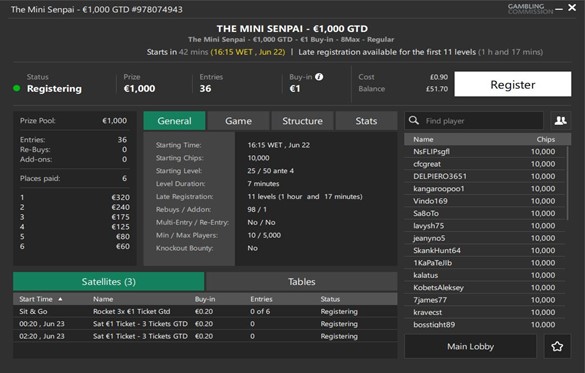The width and height of the screenshot is (585, 373).
Task: Click the search magnifier icon
Action: point(414,120)
